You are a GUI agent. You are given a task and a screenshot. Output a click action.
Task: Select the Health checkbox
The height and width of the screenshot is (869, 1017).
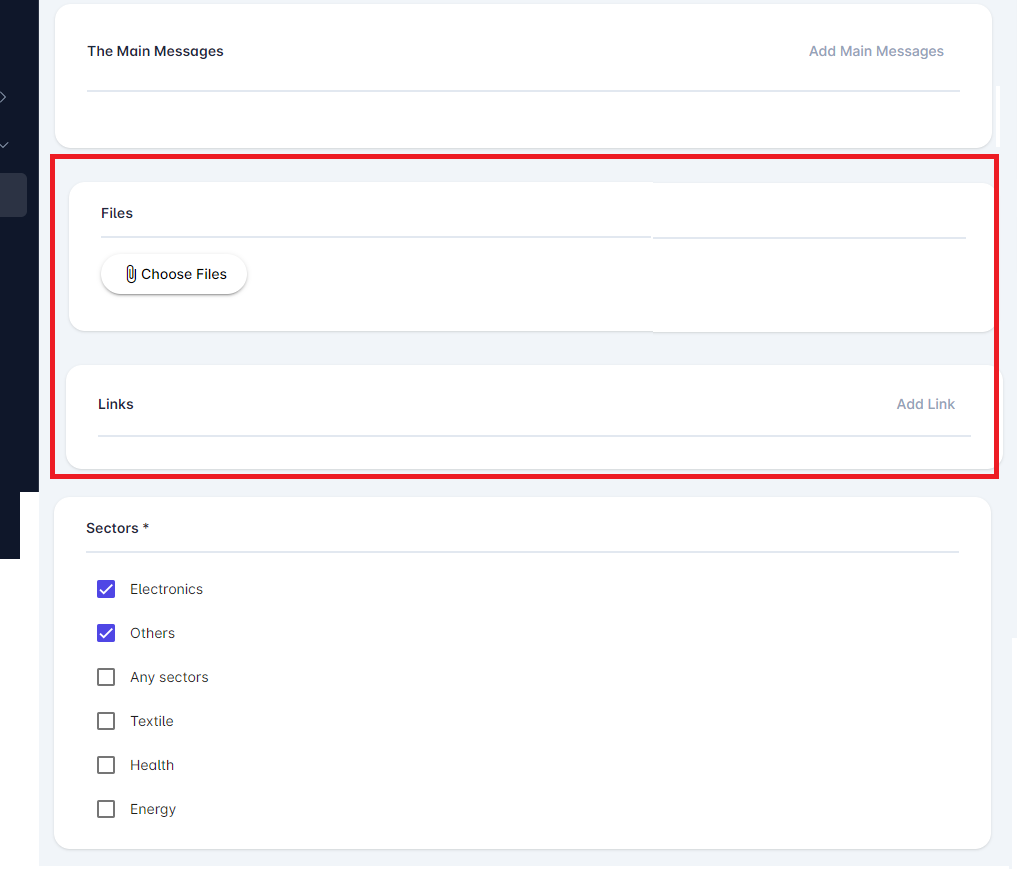point(106,765)
